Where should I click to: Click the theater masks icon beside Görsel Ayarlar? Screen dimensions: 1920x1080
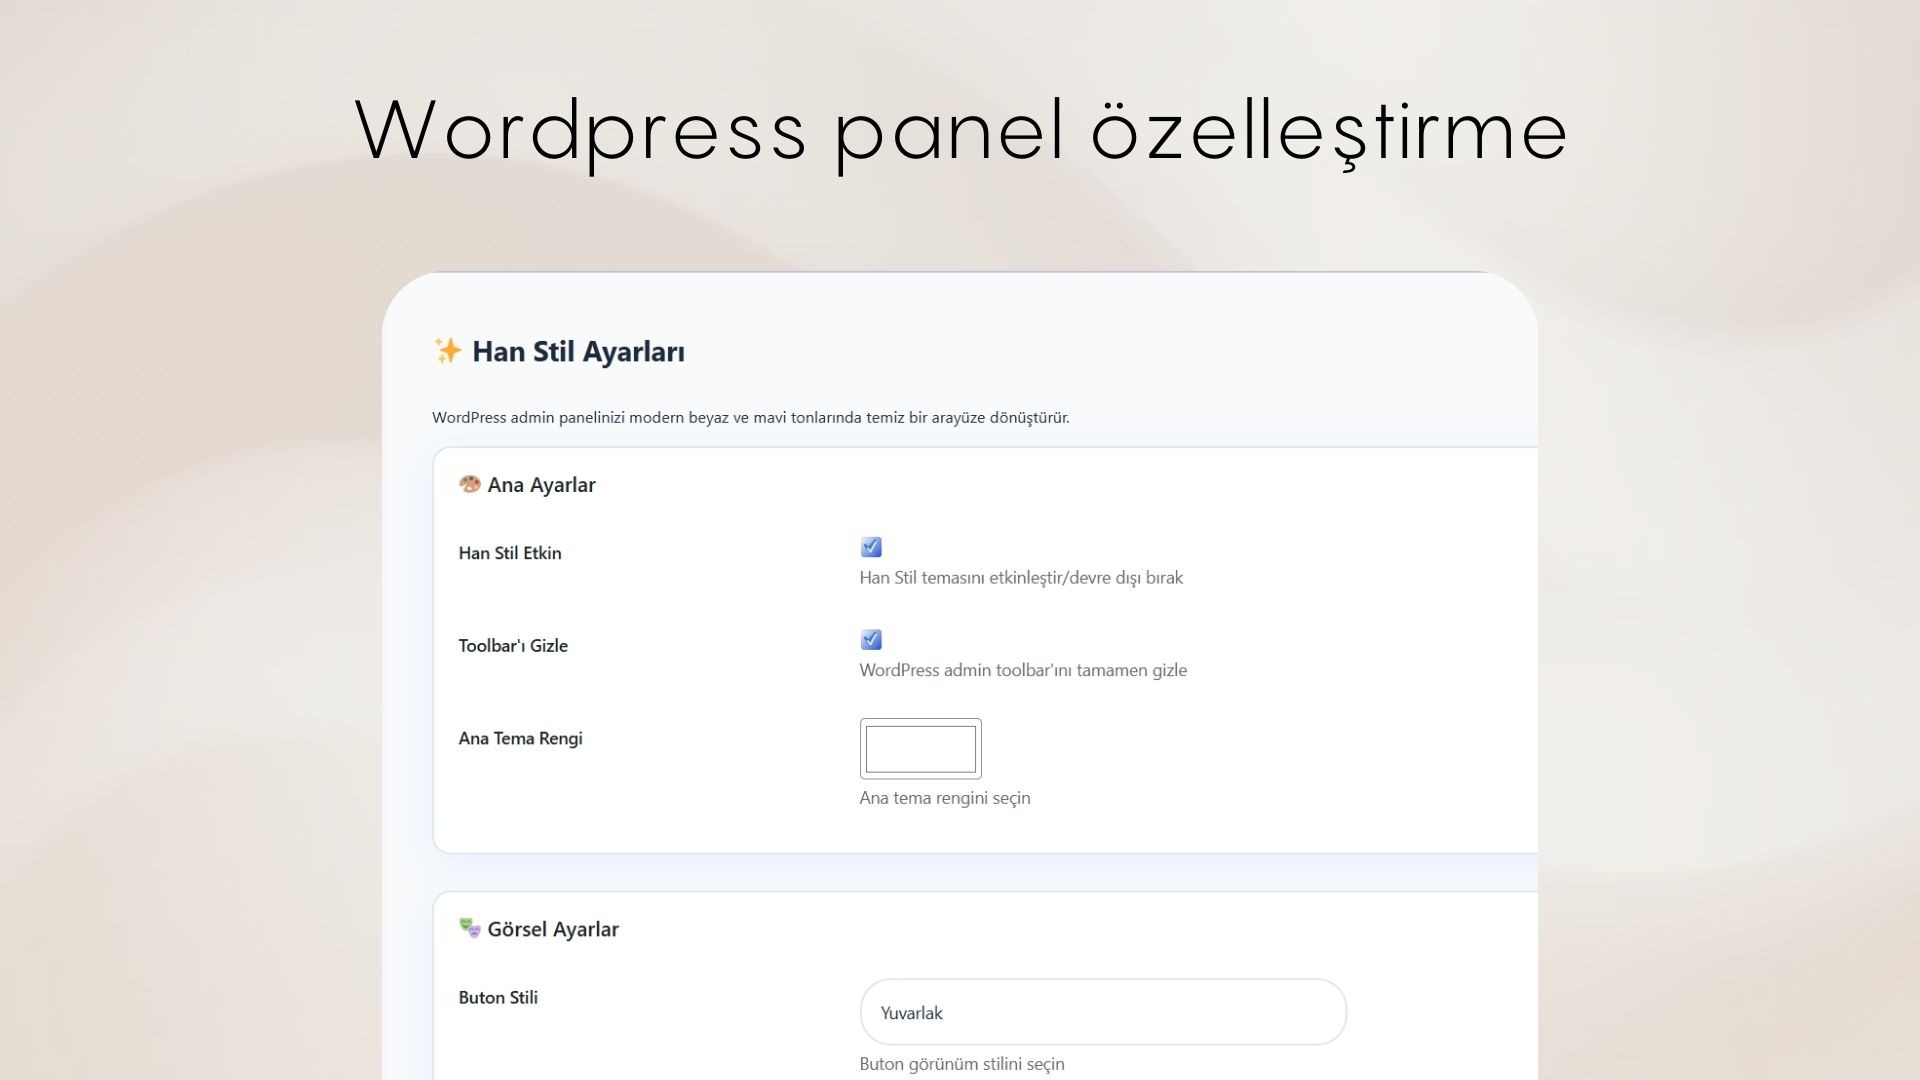[469, 929]
